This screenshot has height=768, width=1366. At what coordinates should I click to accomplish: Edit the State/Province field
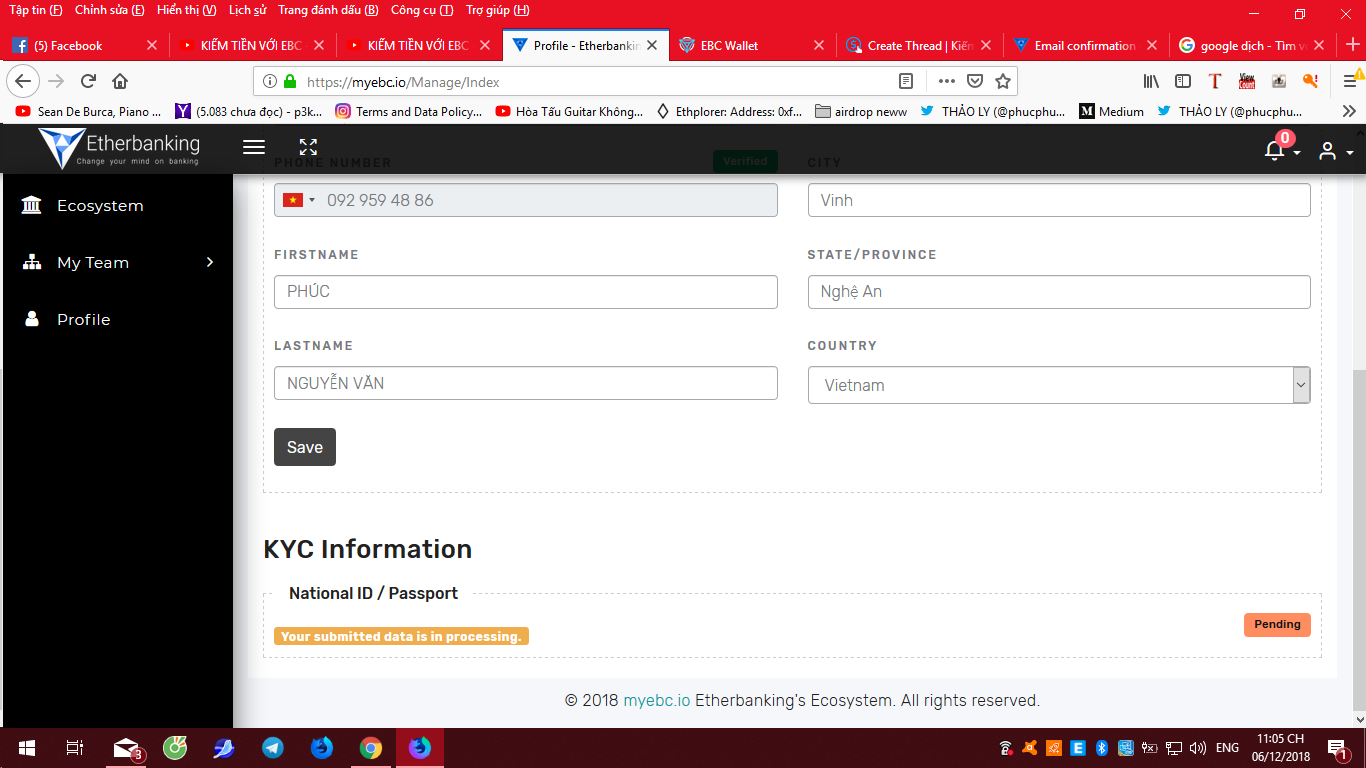(1059, 292)
